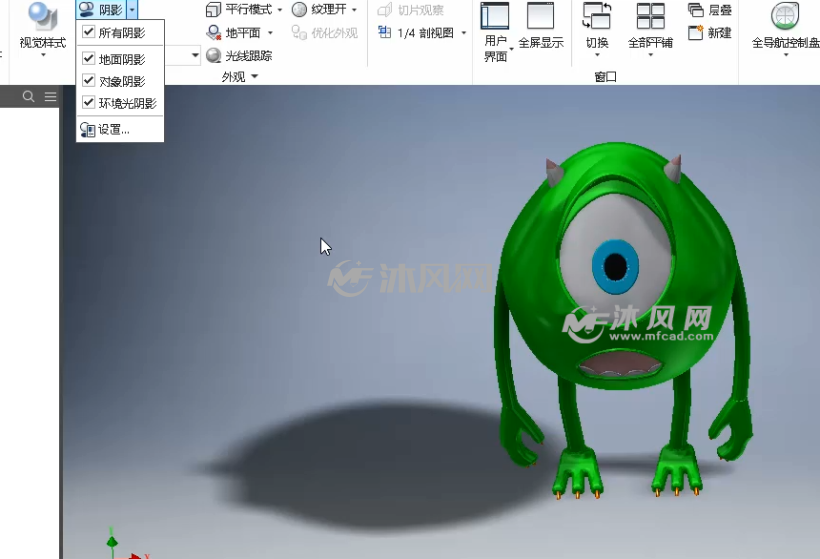The height and width of the screenshot is (559, 820).
Task: Open the combo box arrow beside shadows menu
Action: pos(195,55)
